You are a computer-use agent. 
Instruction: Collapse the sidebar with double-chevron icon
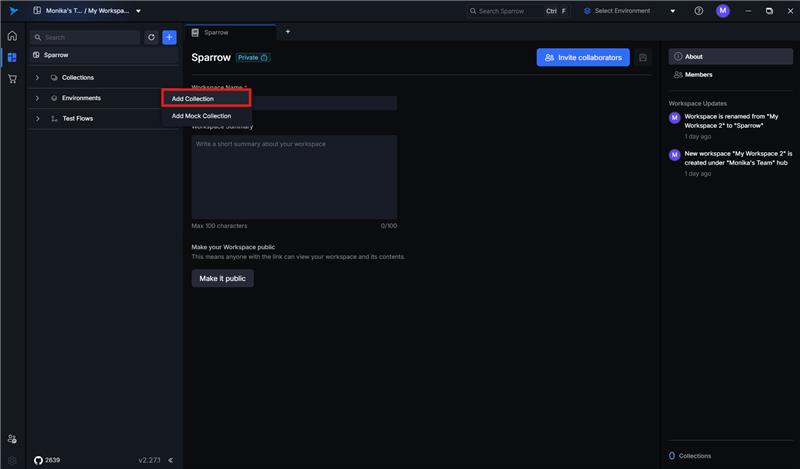click(170, 460)
